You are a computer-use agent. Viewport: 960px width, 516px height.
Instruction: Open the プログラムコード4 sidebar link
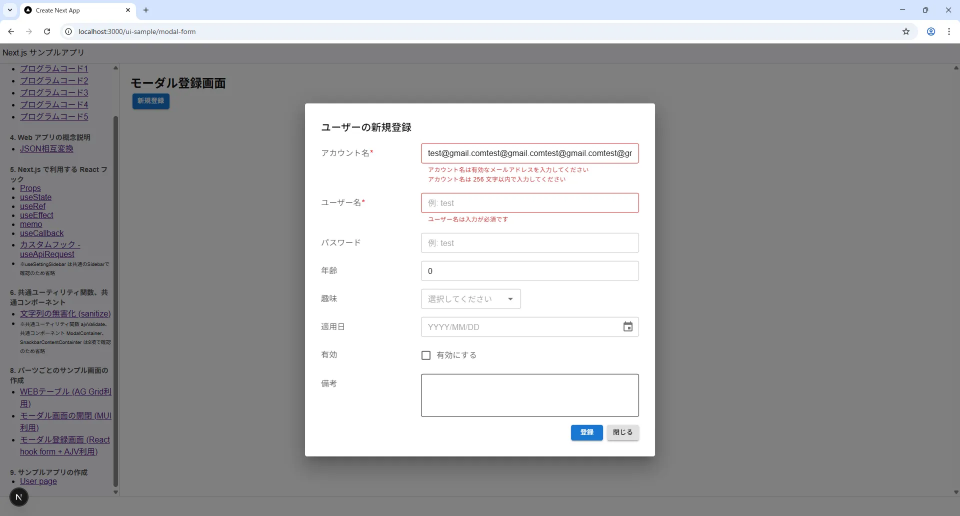[54, 105]
